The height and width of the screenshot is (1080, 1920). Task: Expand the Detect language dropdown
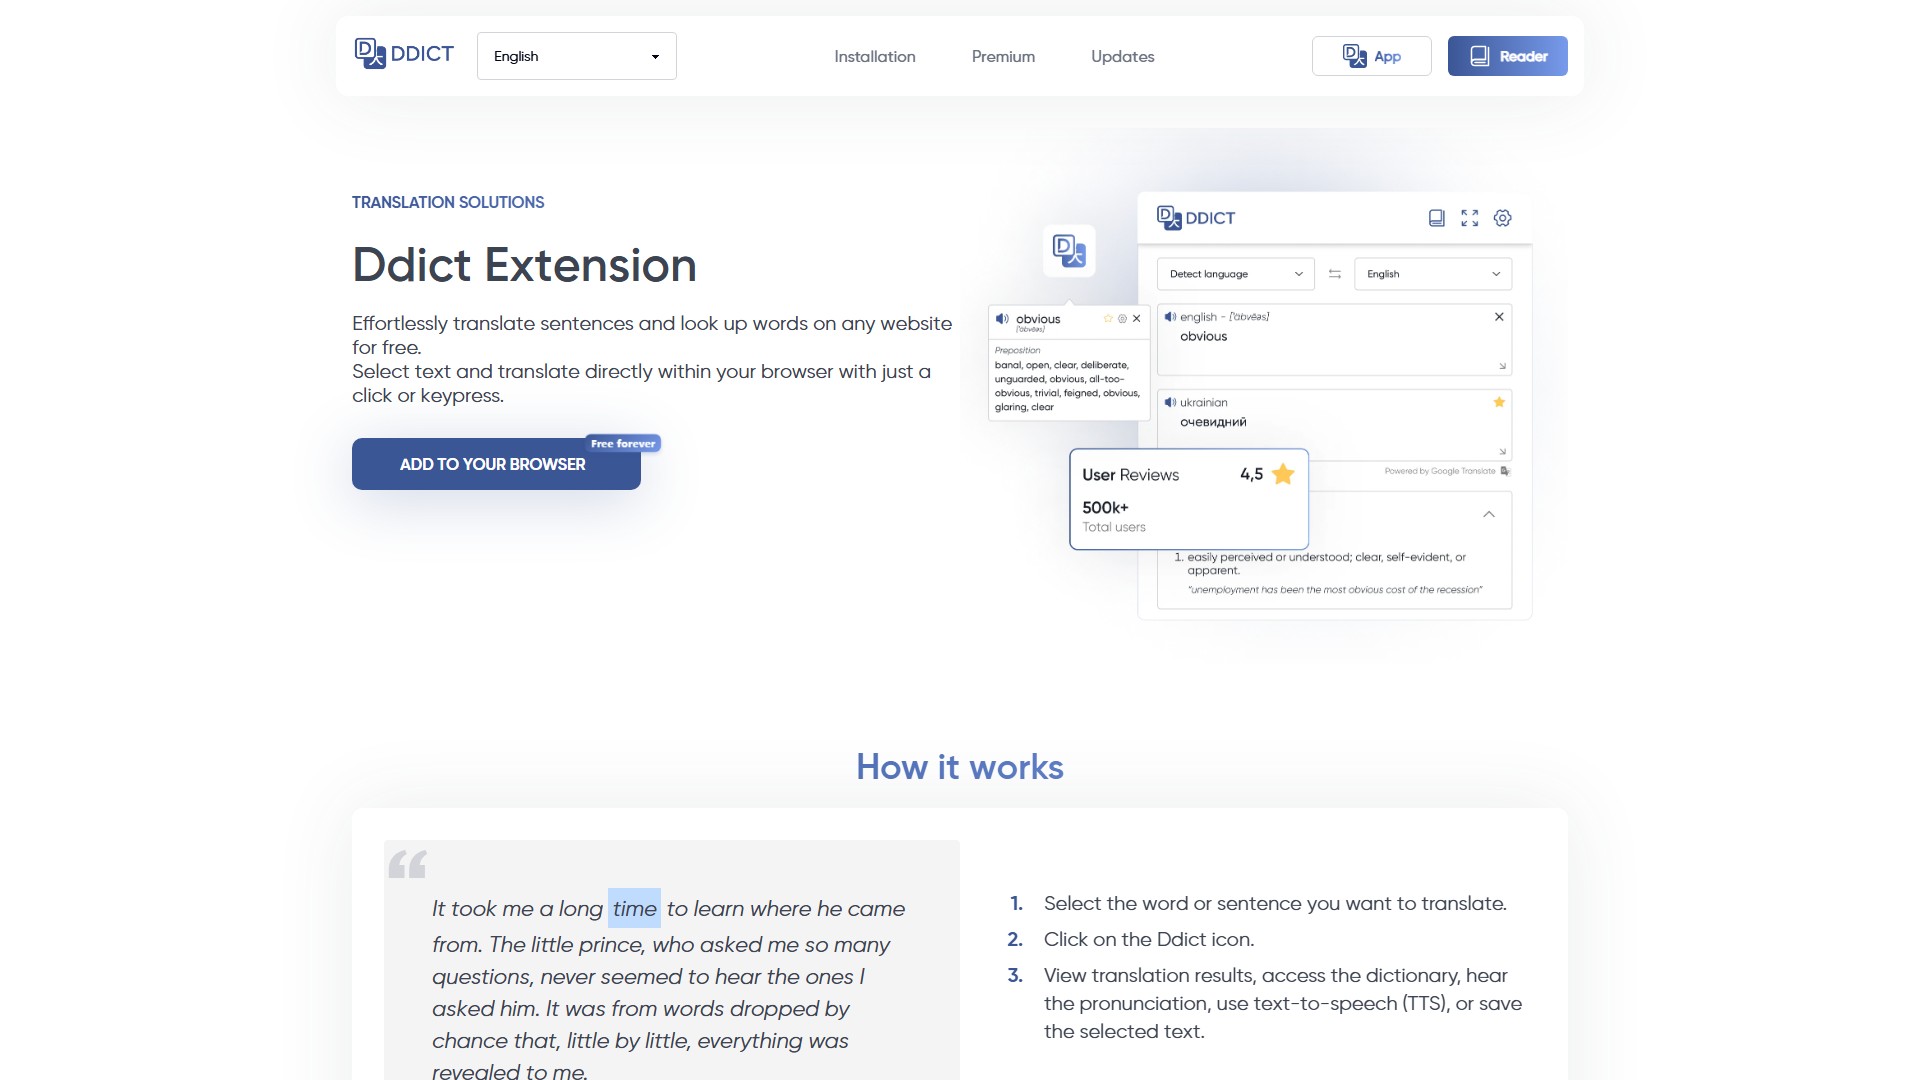[x=1235, y=274]
